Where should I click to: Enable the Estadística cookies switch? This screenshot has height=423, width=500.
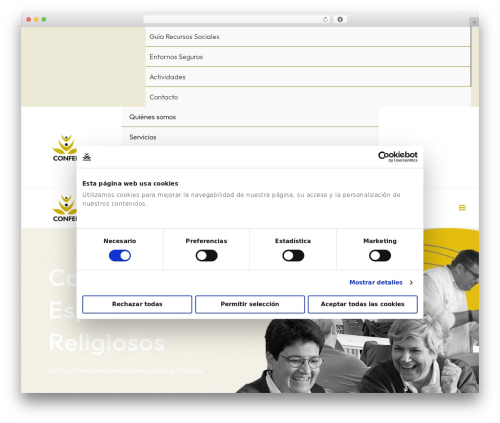[x=293, y=256]
